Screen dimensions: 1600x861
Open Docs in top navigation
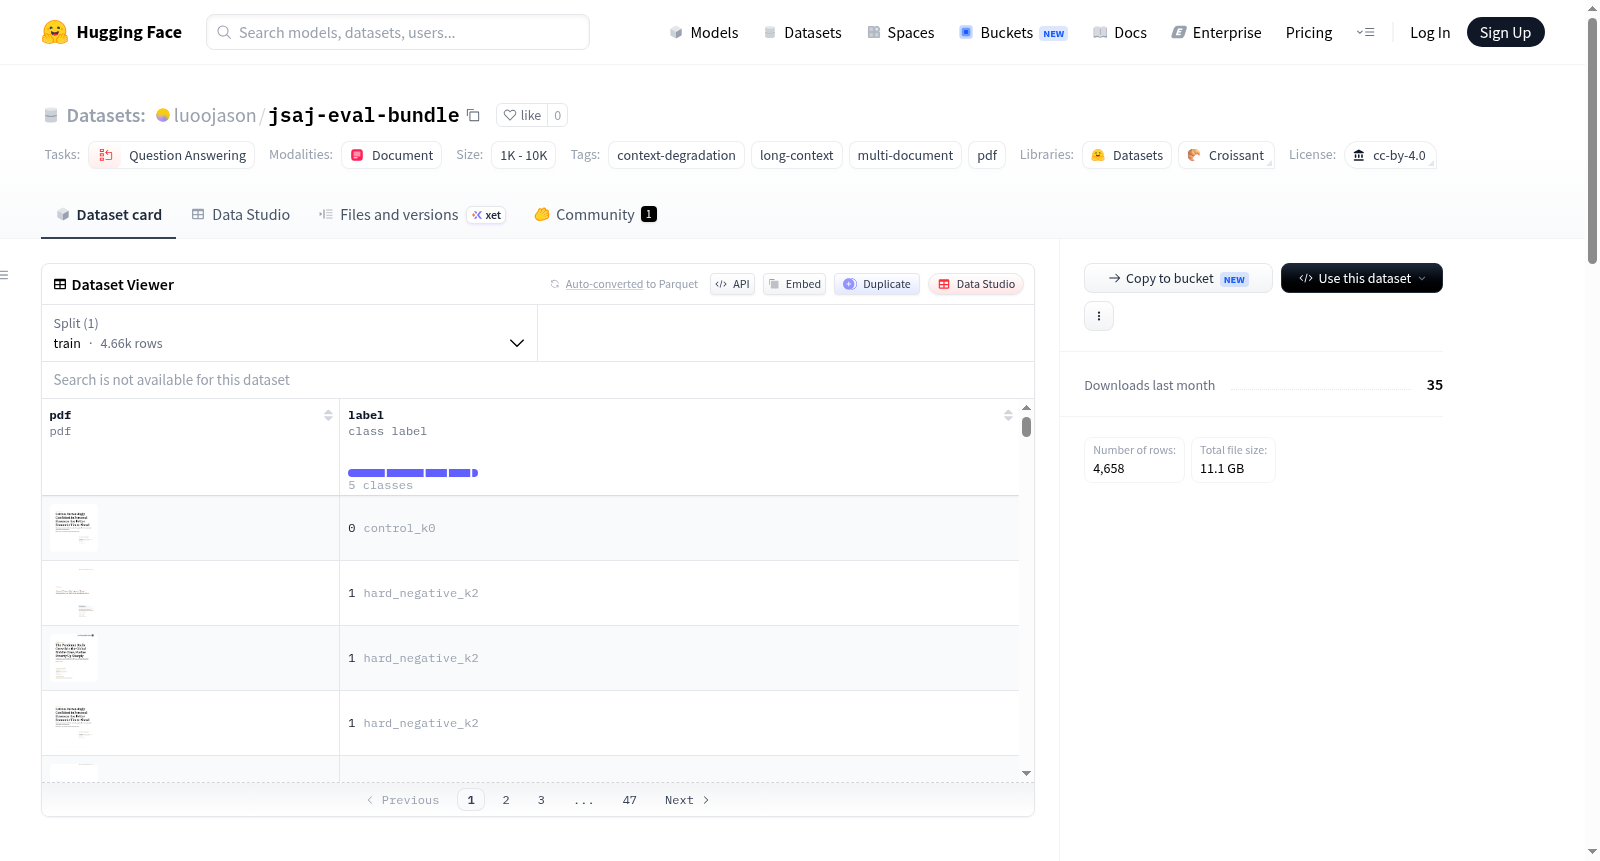[x=1120, y=33]
